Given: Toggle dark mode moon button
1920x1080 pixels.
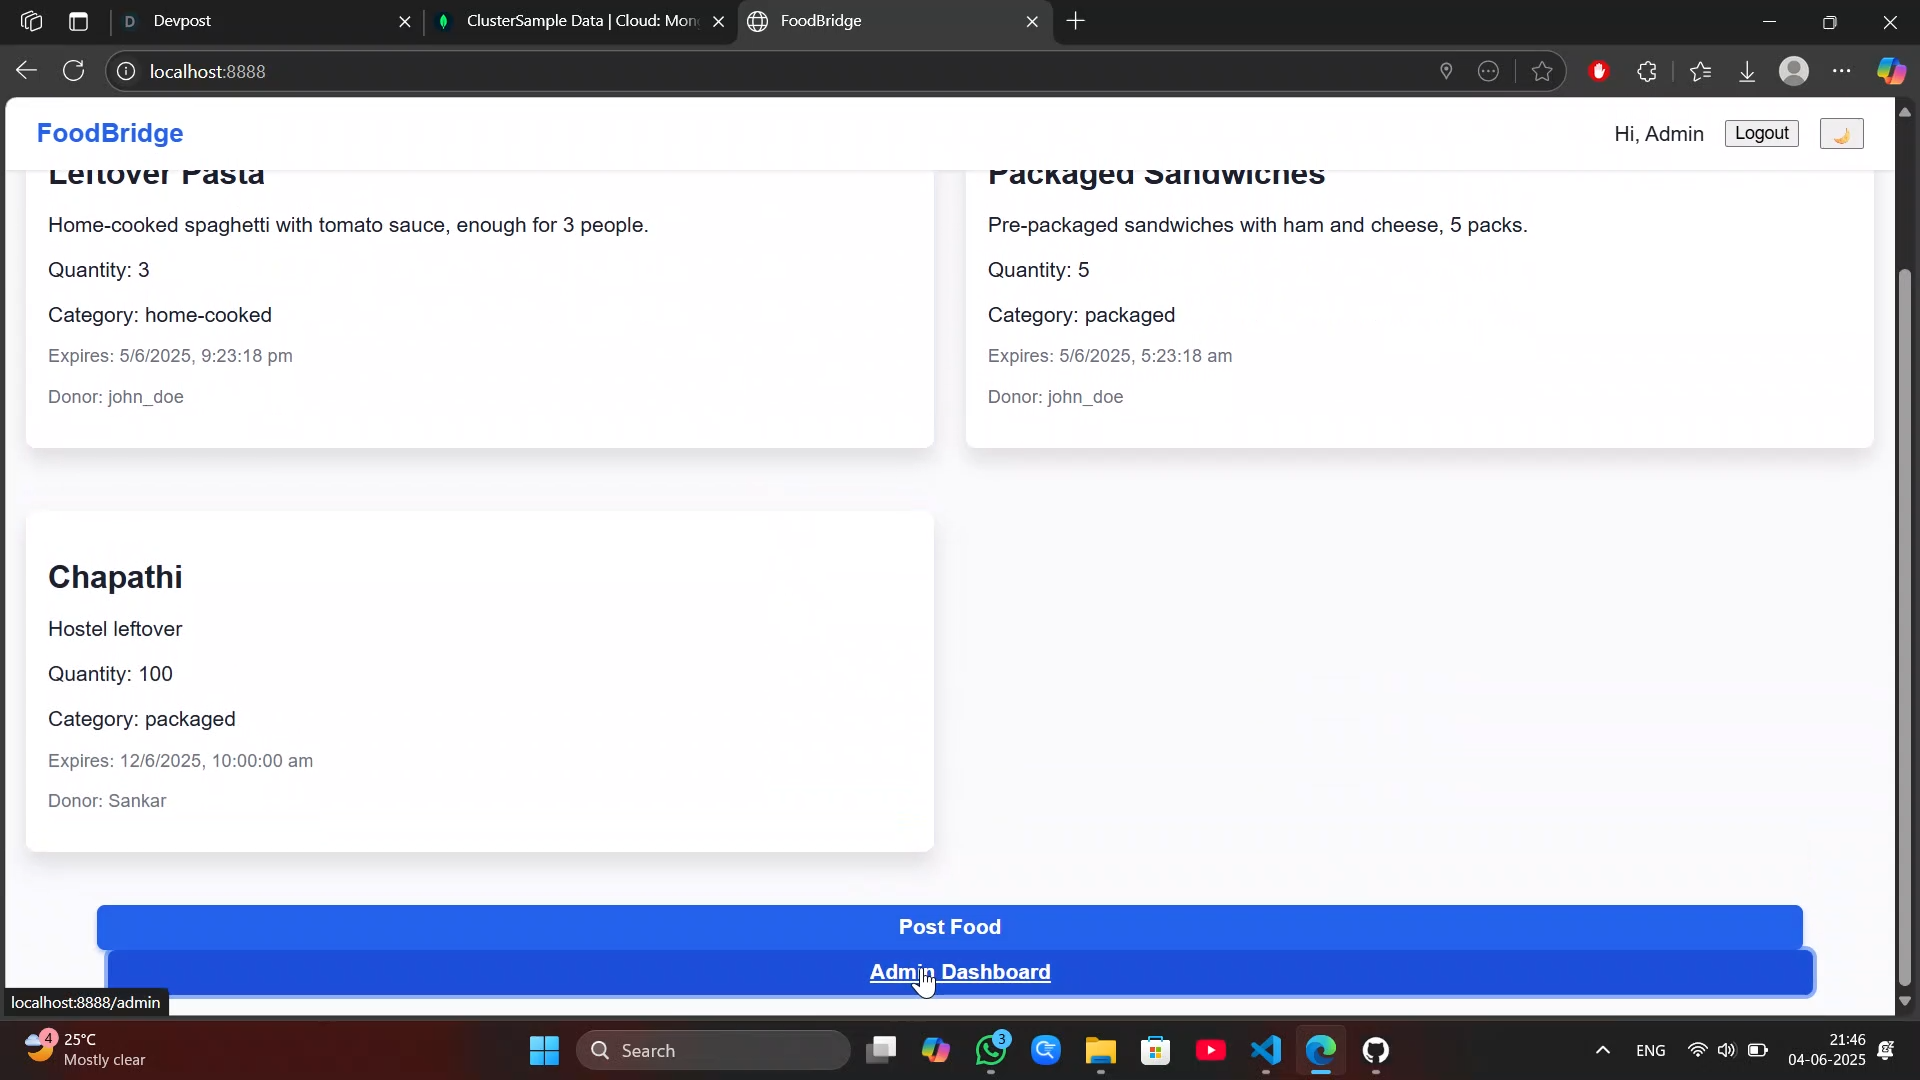Looking at the screenshot, I should tap(1841, 134).
